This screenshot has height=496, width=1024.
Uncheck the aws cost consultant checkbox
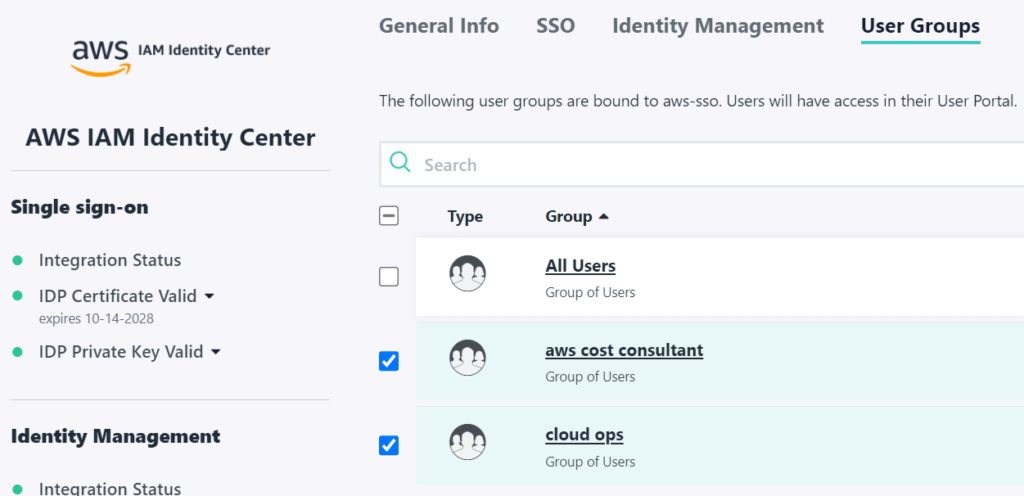(389, 361)
